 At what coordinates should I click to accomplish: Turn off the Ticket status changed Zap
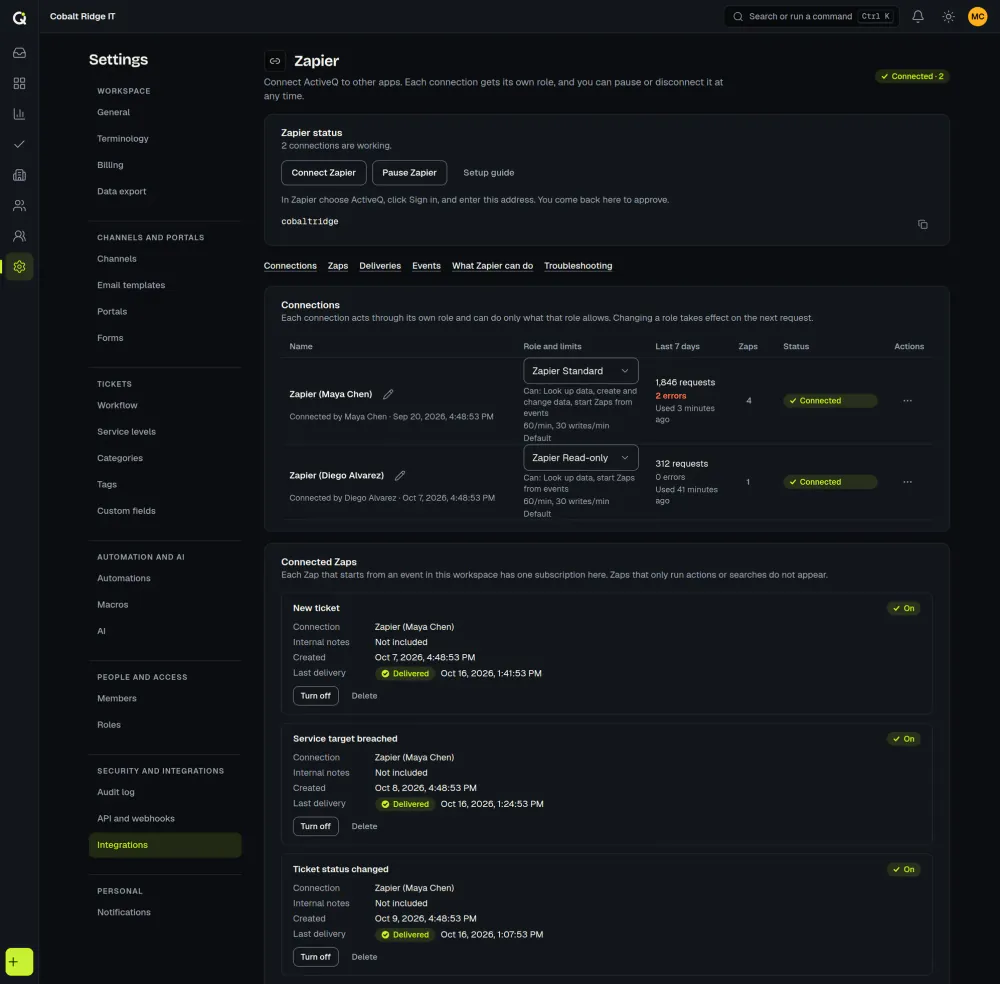pyautogui.click(x=316, y=957)
